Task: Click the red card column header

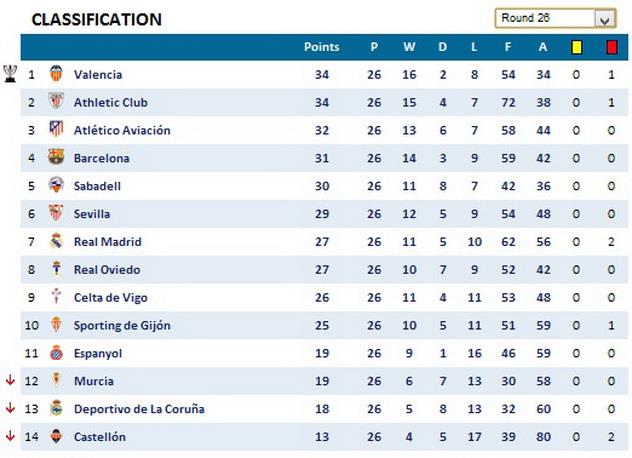Action: 611,47
